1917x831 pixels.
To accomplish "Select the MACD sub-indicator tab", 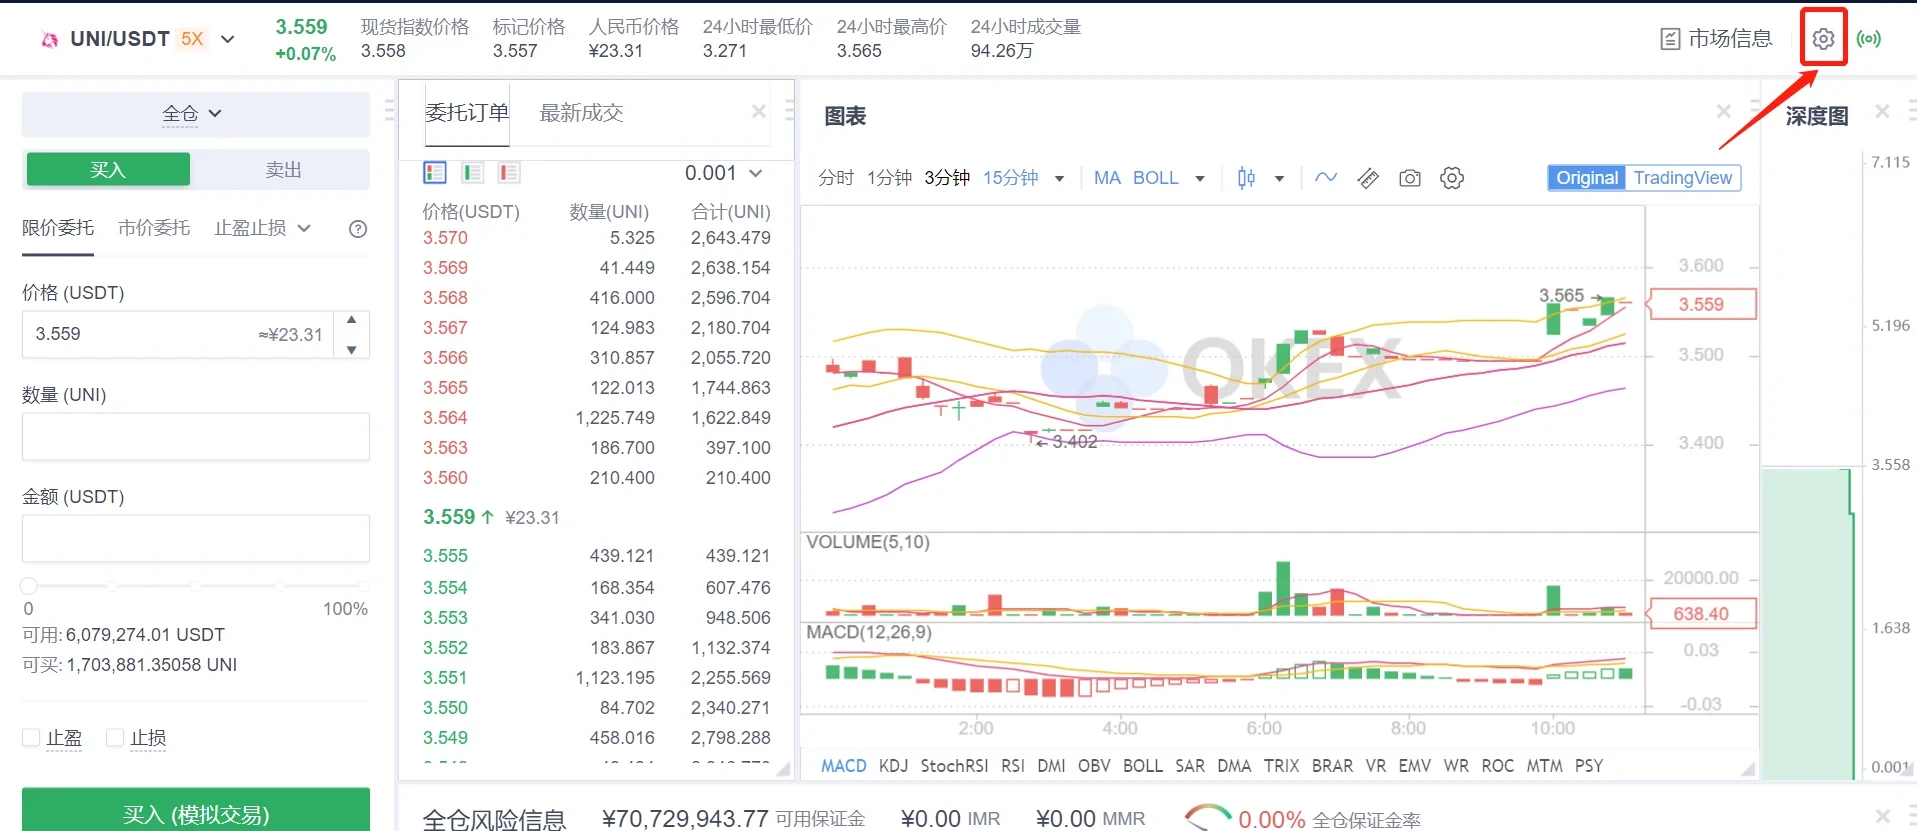I will click(844, 766).
